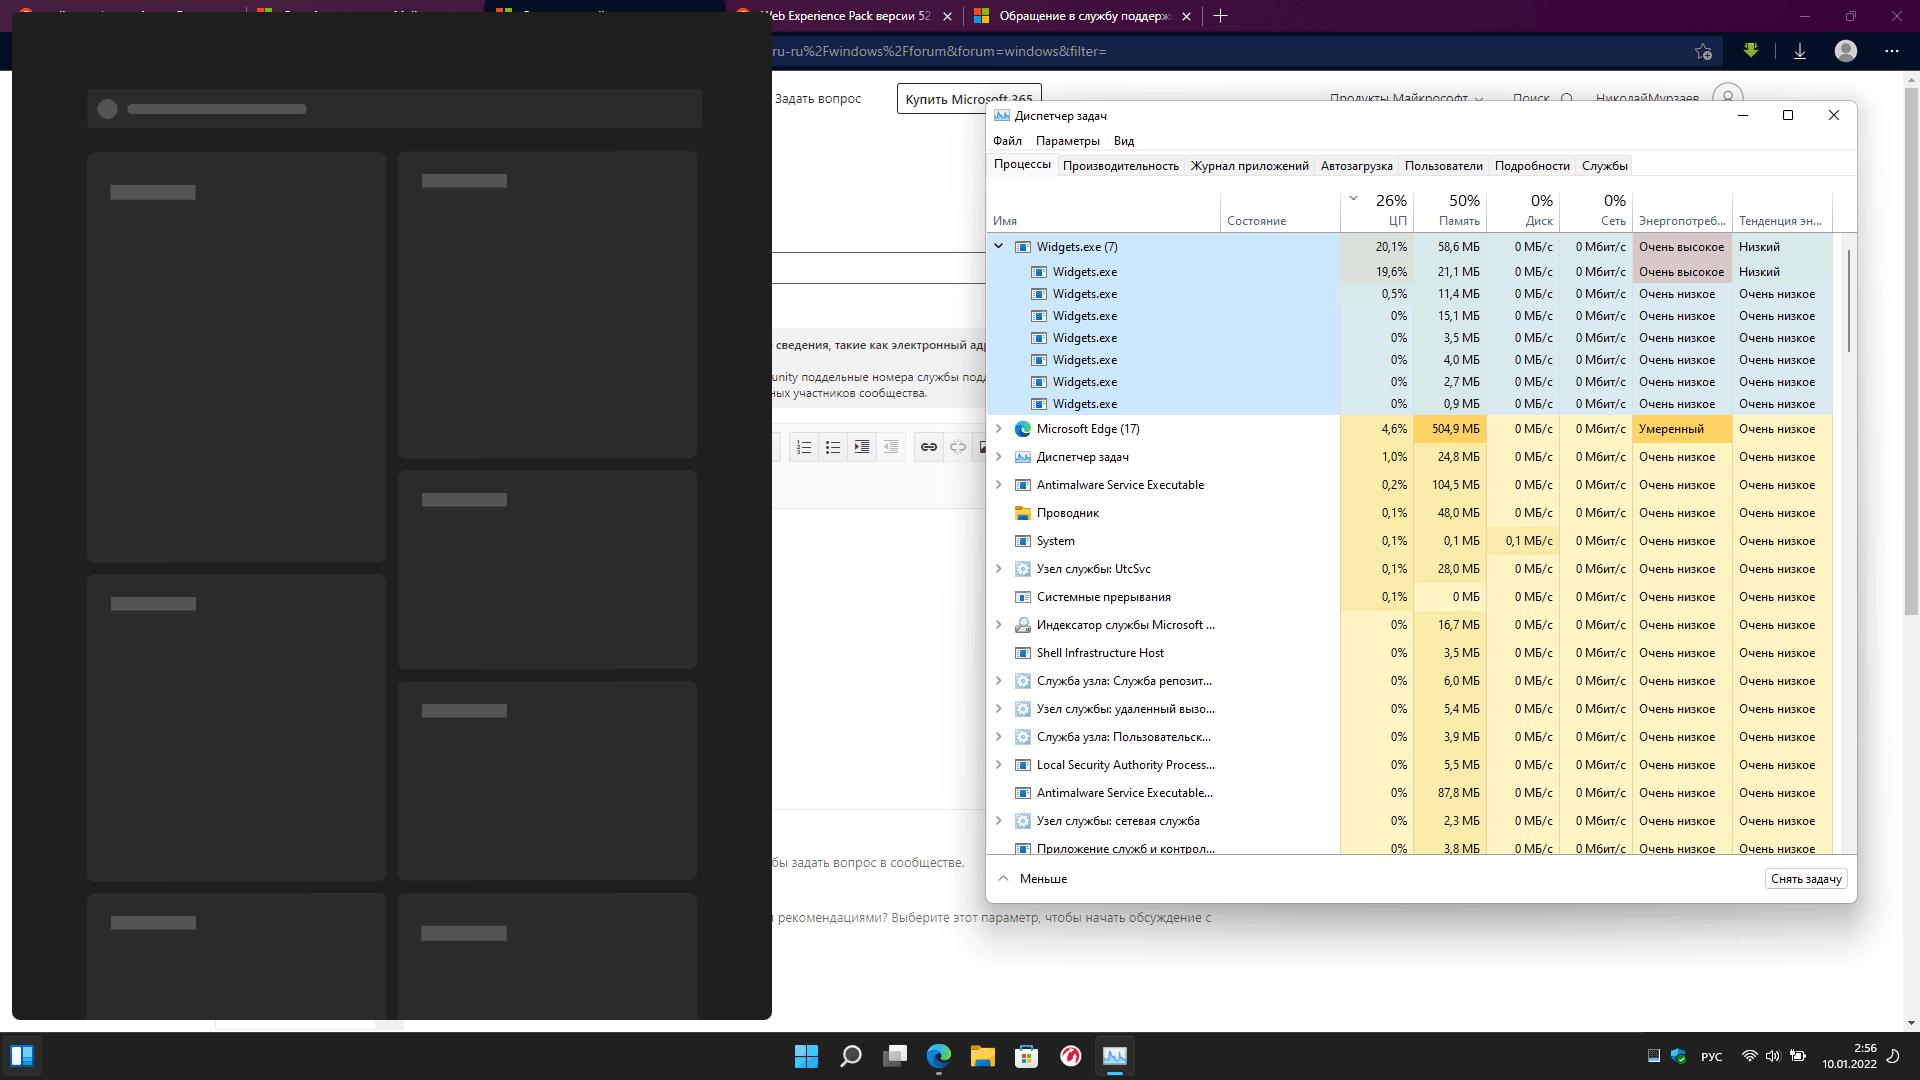Expand the Antimalware Service Executable entry
The width and height of the screenshot is (1920, 1080).
pyautogui.click(x=998, y=485)
